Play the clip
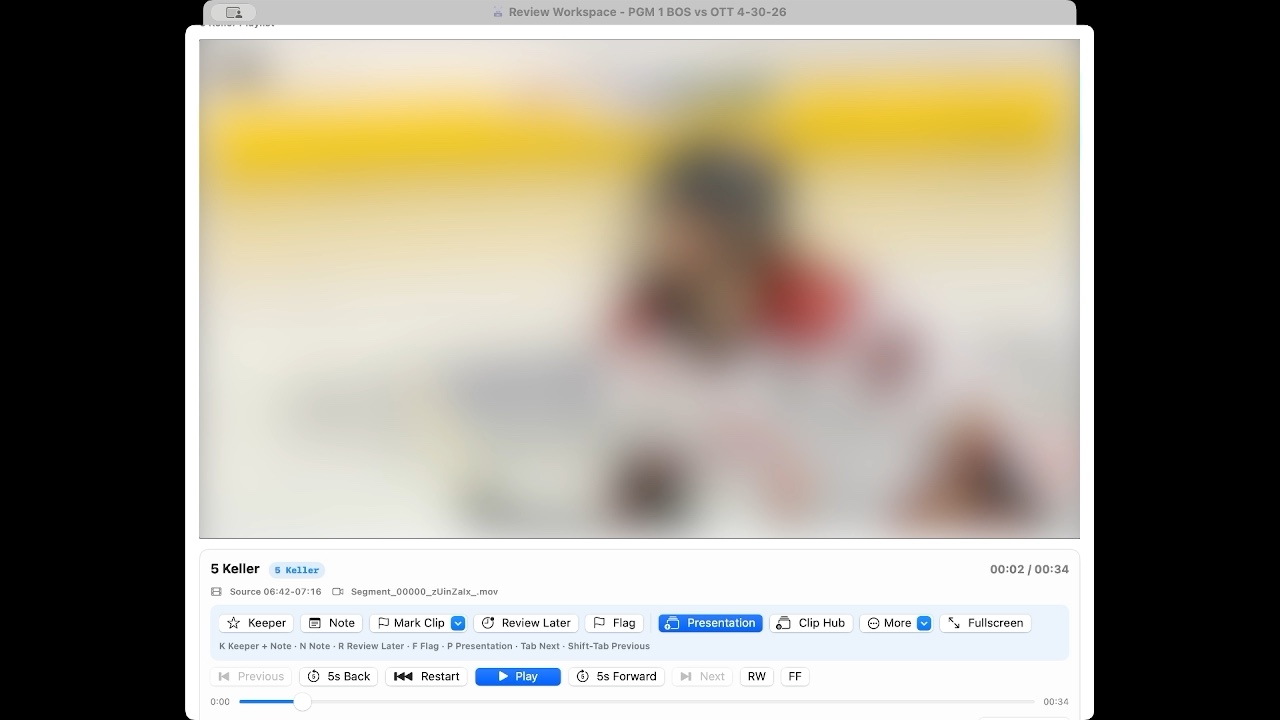 (x=518, y=677)
